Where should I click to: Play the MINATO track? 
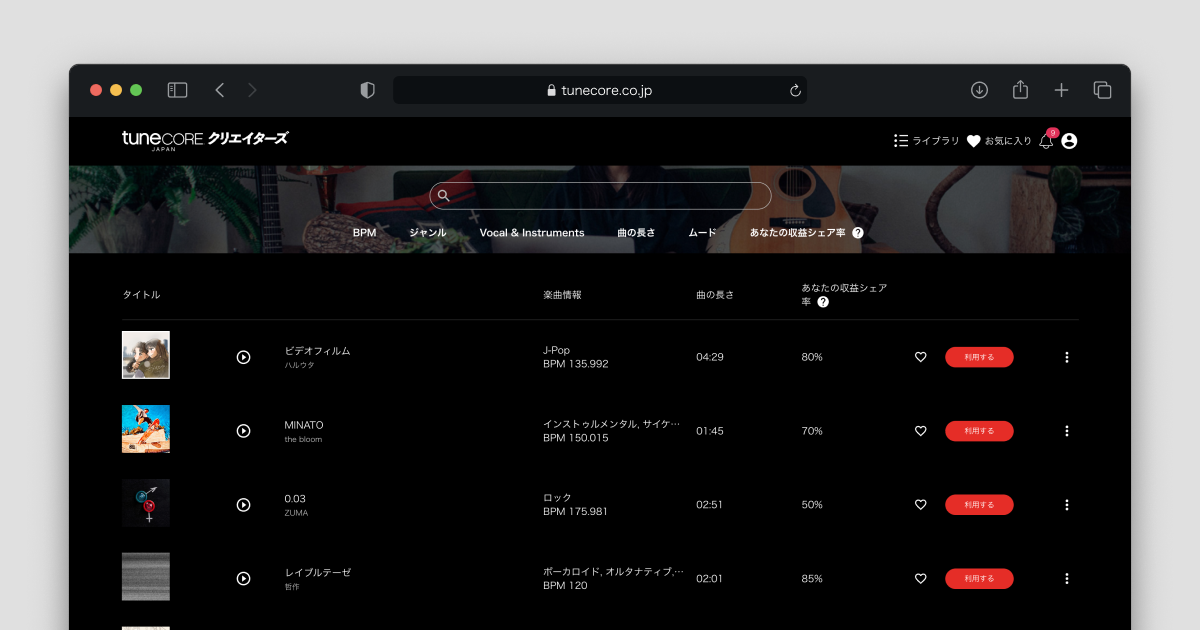(243, 431)
